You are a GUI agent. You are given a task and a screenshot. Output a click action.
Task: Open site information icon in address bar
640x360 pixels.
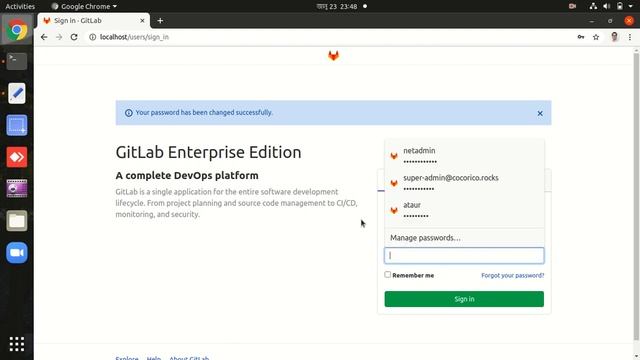tap(93, 37)
